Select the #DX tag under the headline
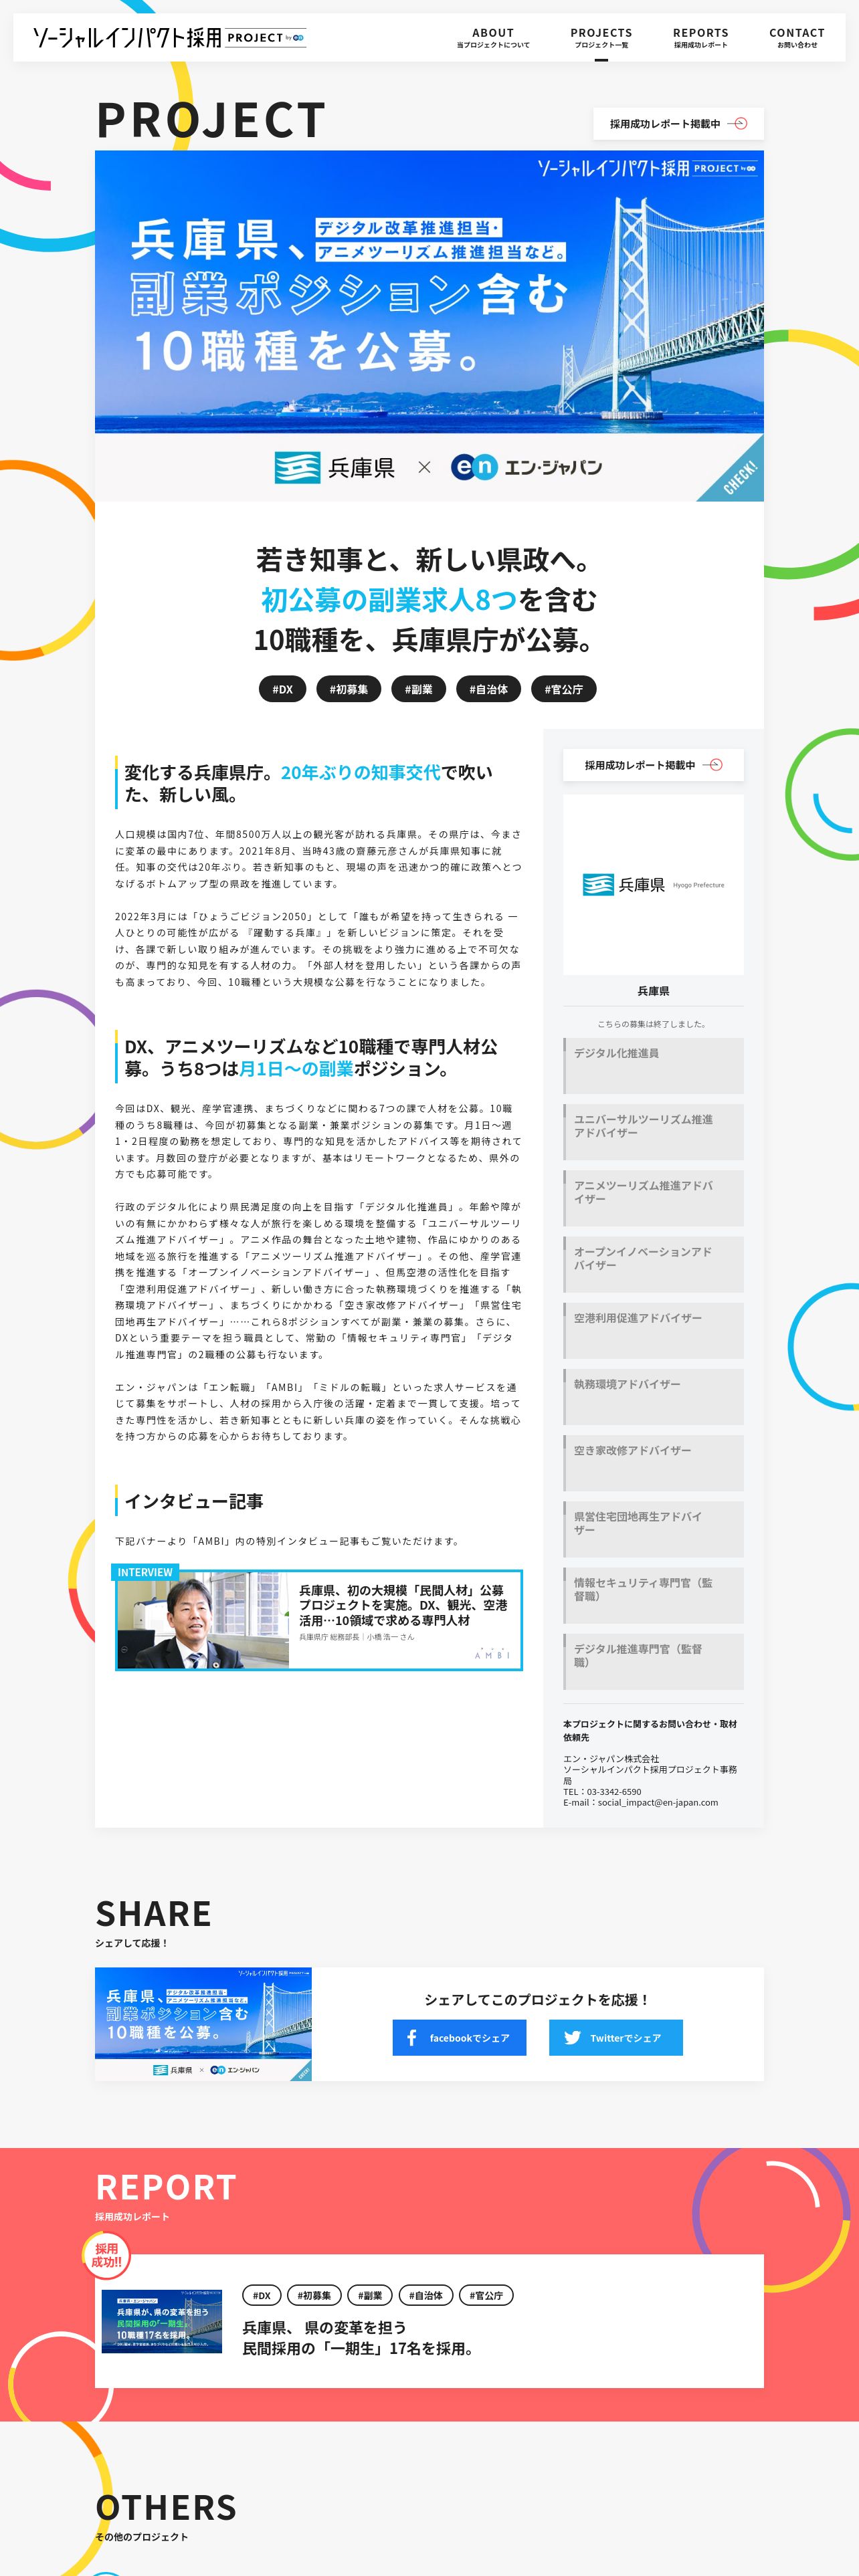The width and height of the screenshot is (859, 2576). [x=283, y=689]
